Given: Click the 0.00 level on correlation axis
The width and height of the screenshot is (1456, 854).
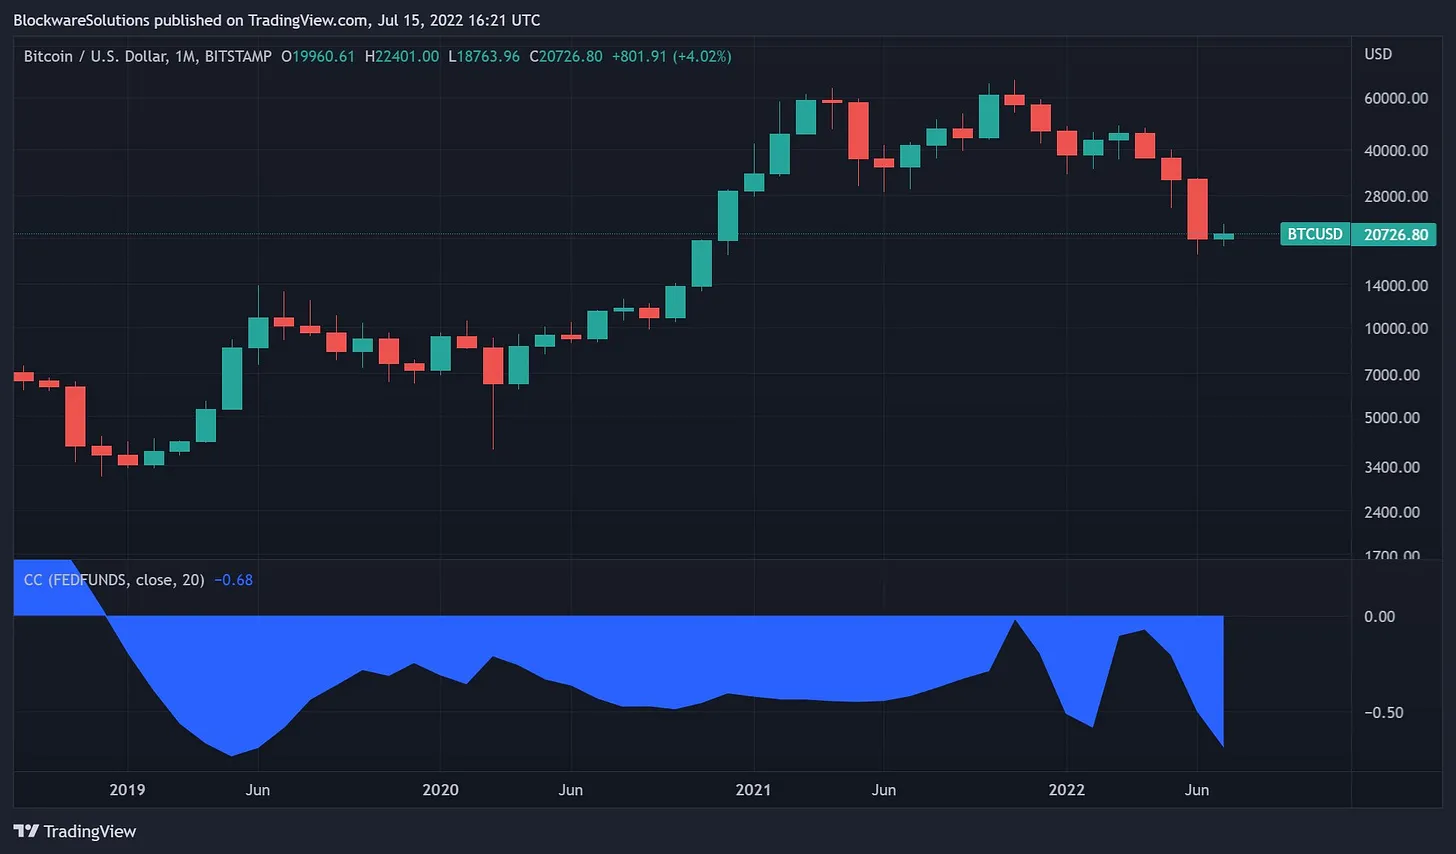Looking at the screenshot, I should (1379, 616).
